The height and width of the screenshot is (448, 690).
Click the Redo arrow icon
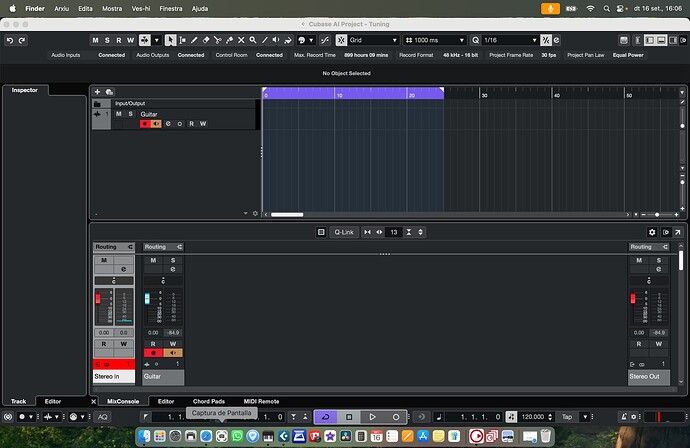(x=22, y=40)
